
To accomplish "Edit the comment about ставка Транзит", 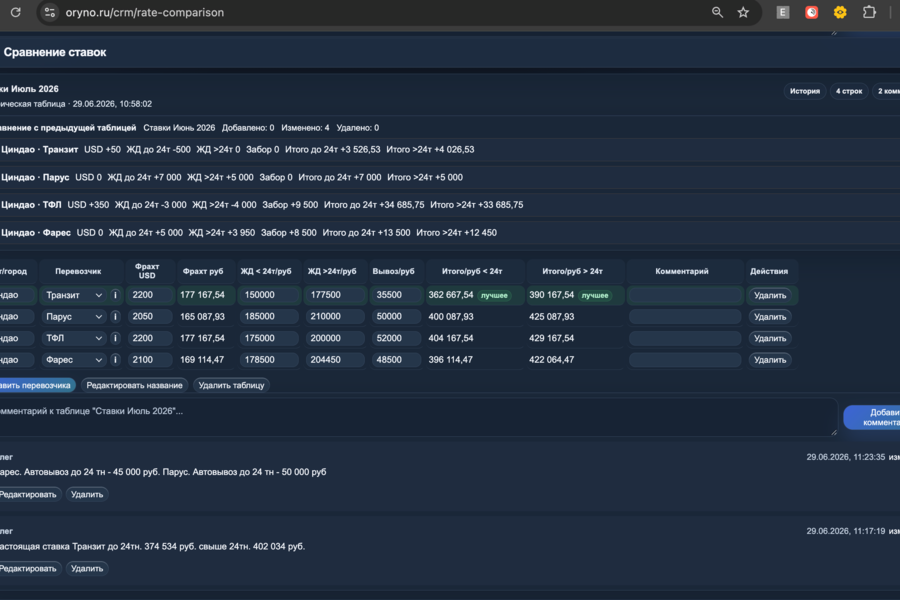I will tap(28, 568).
